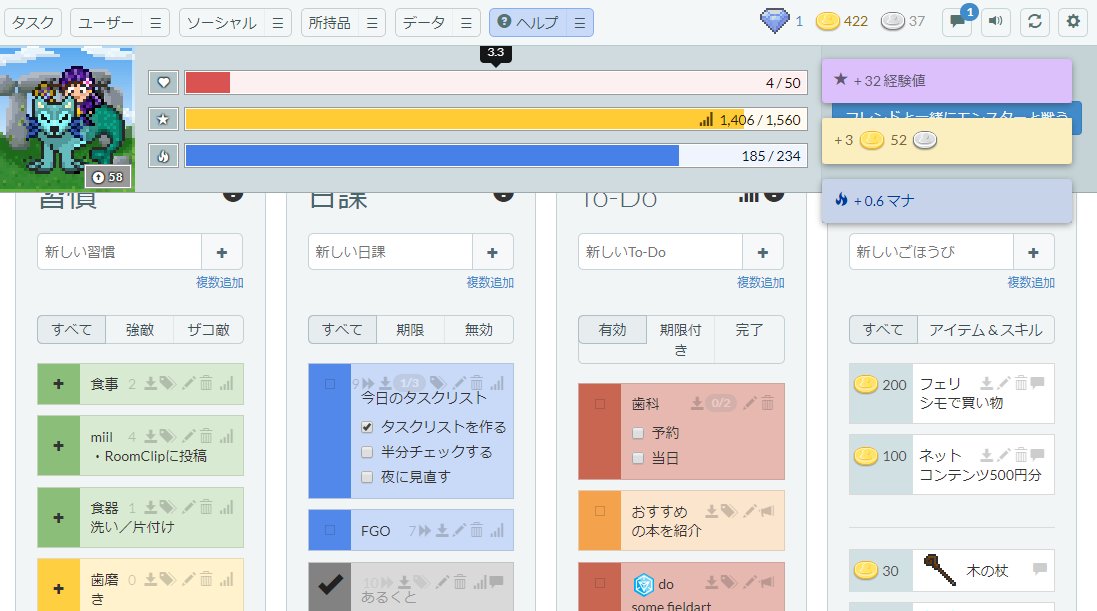The width and height of the screenshot is (1097, 611).
Task: Edit the 歯科 to-do with pencil icon
Action: click(749, 403)
